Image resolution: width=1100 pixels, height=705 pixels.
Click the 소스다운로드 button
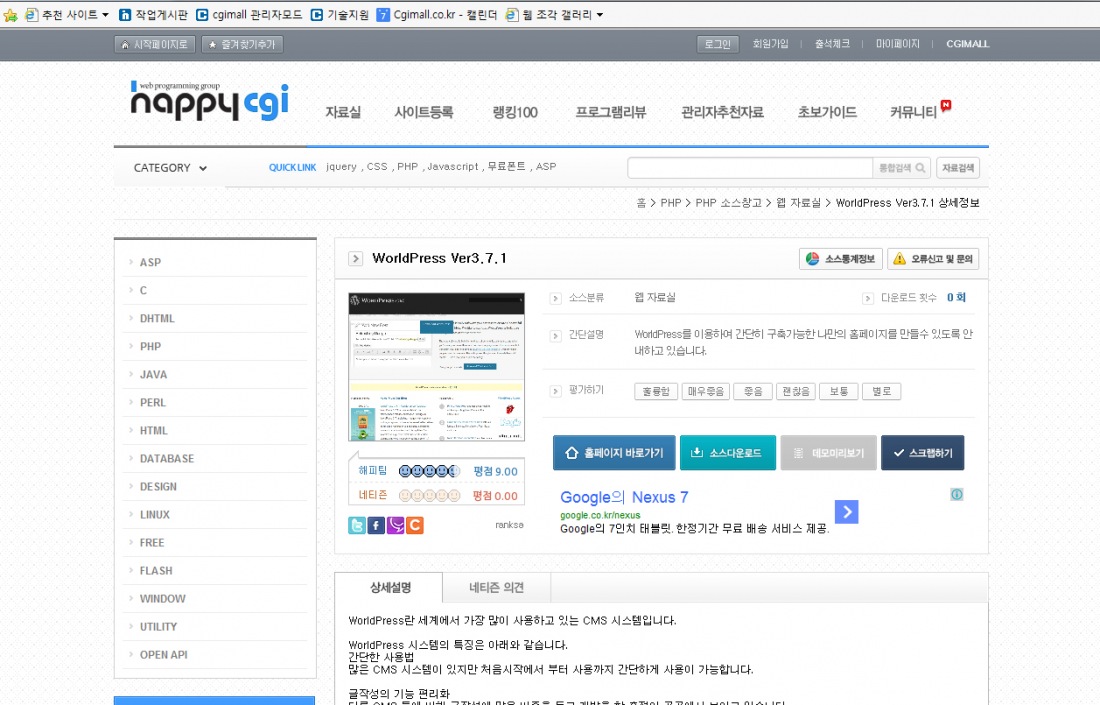pos(727,453)
